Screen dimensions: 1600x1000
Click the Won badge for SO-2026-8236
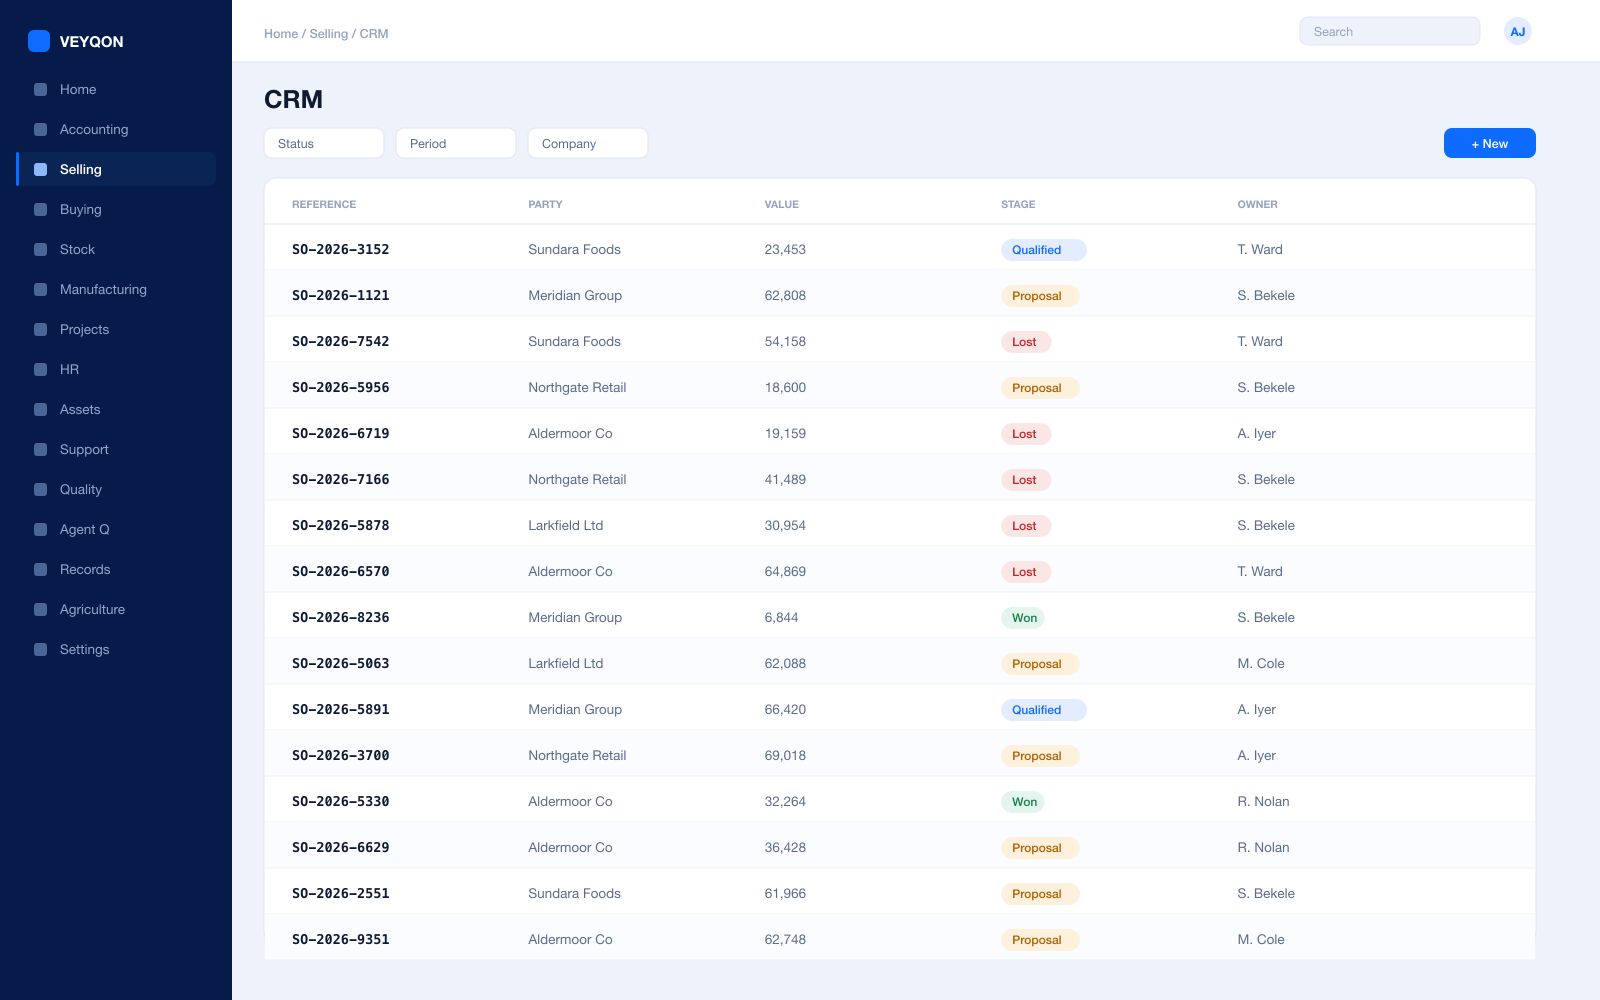(1024, 618)
